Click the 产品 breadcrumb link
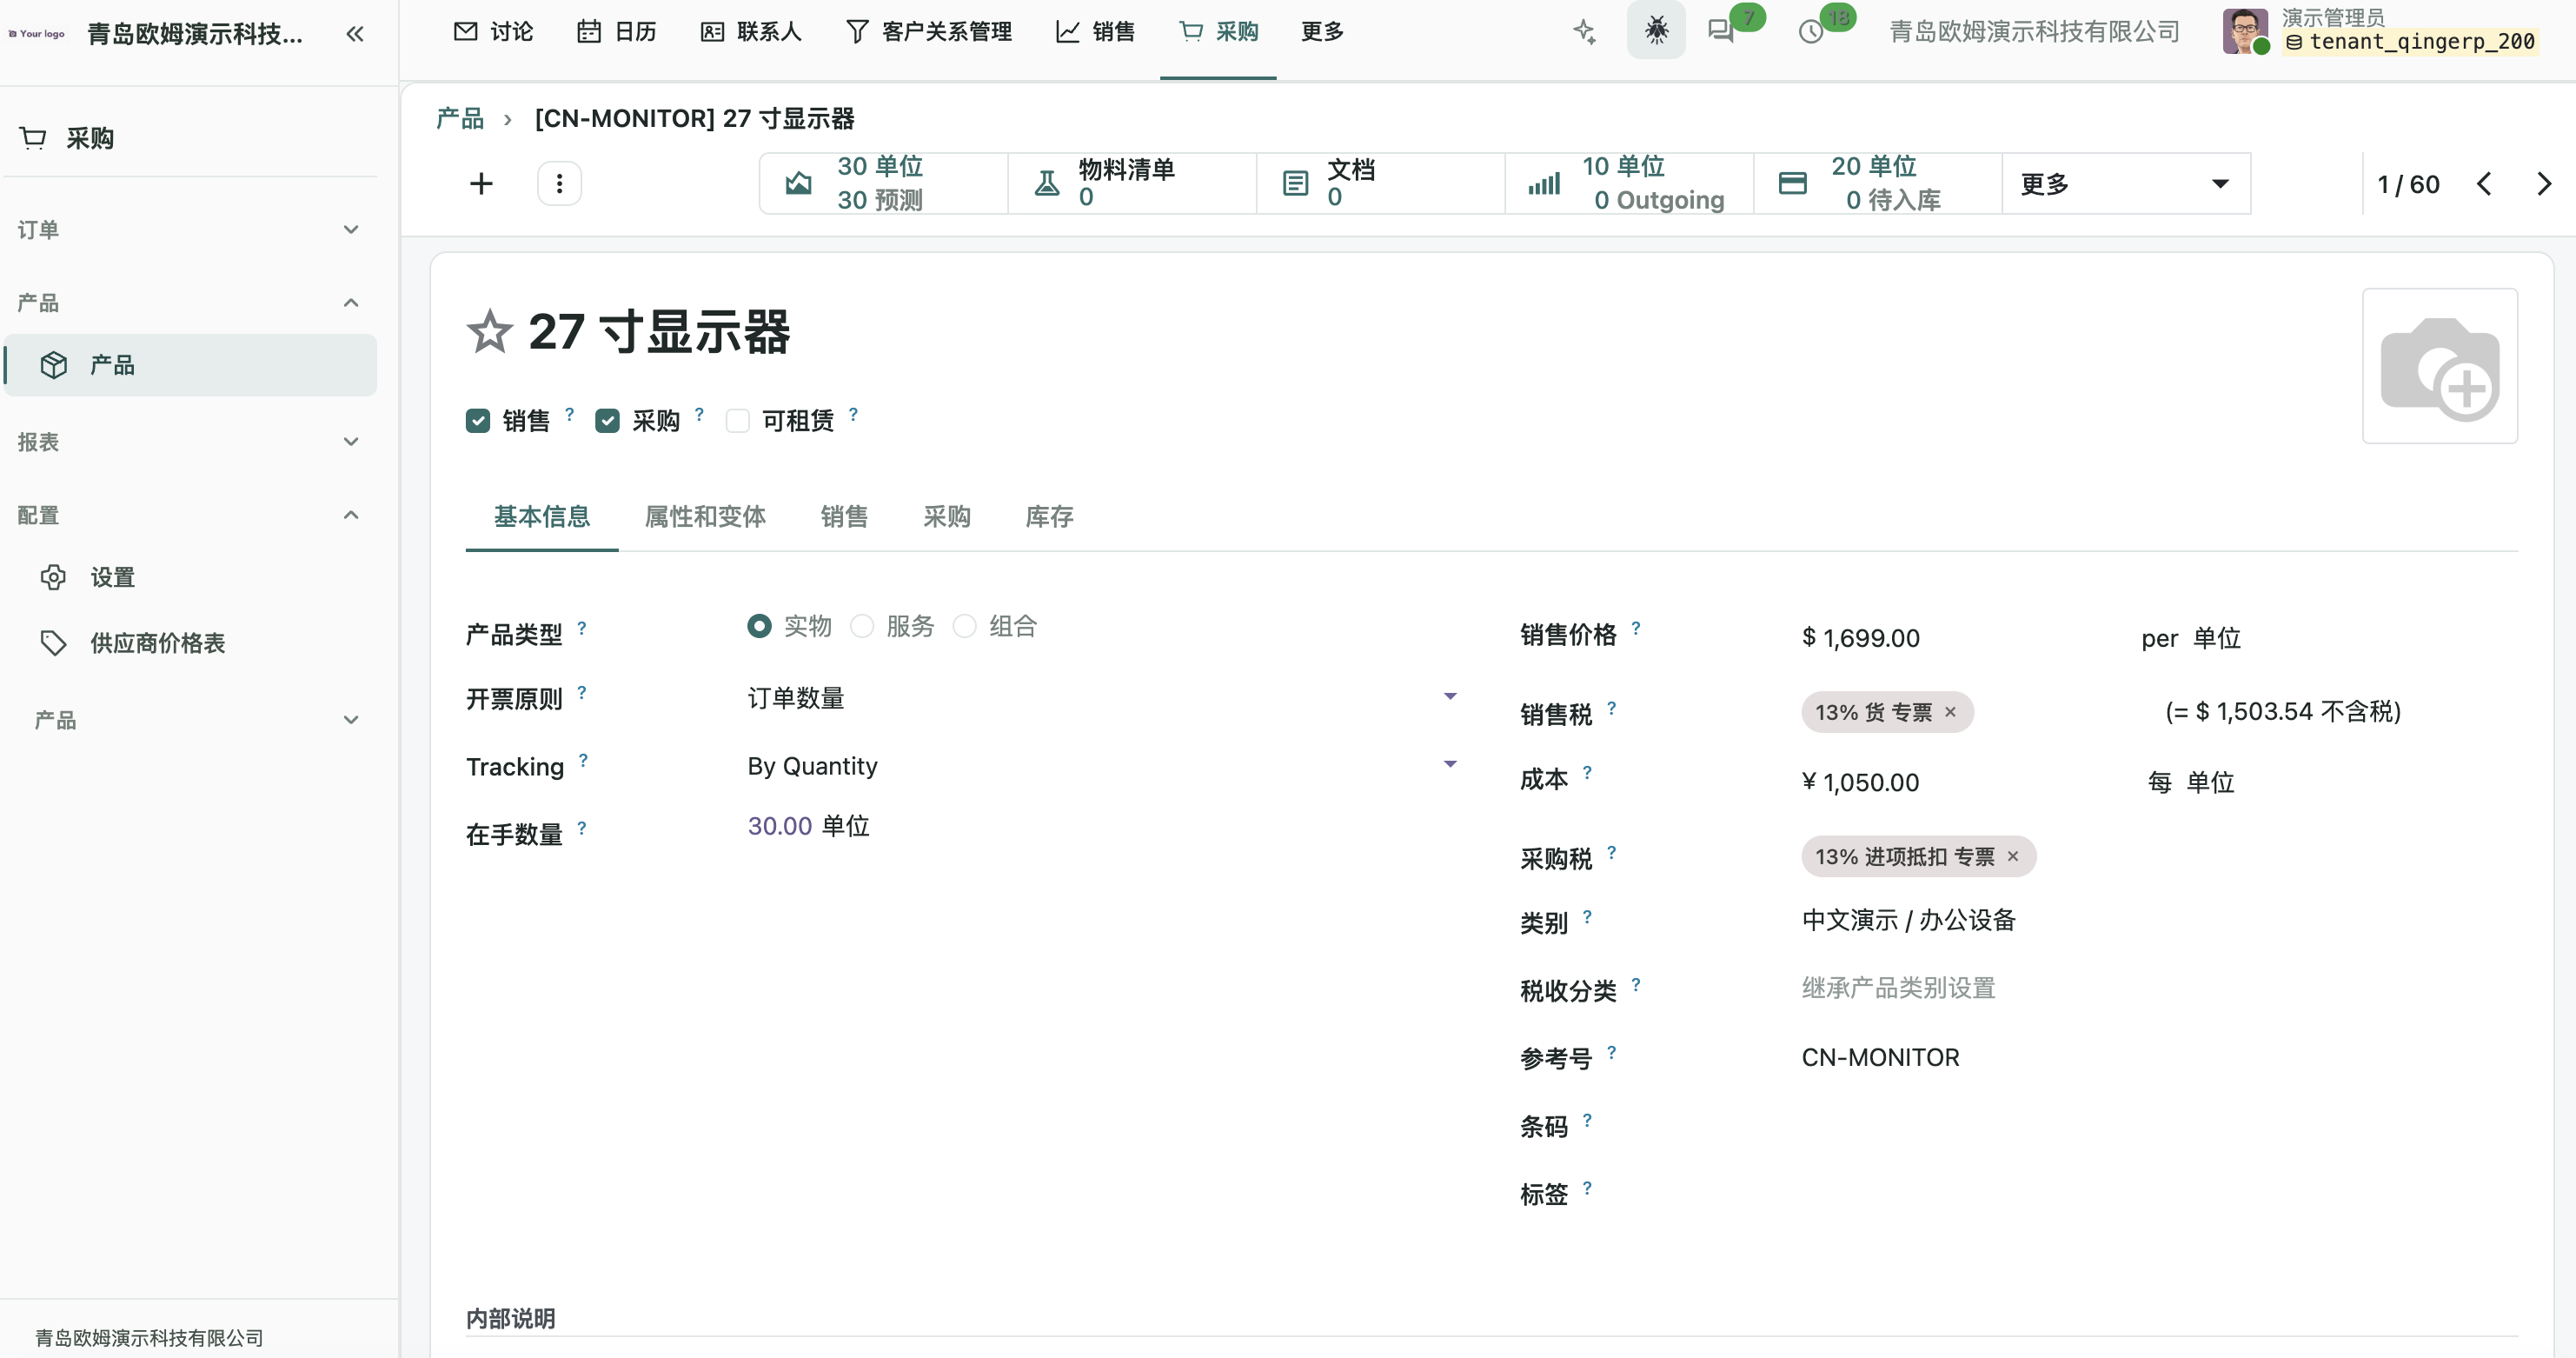Image resolution: width=2576 pixels, height=1358 pixels. click(x=460, y=119)
